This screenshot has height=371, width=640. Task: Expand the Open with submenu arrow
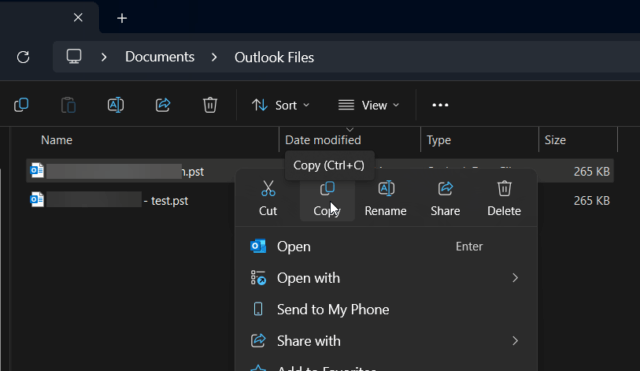coord(515,278)
